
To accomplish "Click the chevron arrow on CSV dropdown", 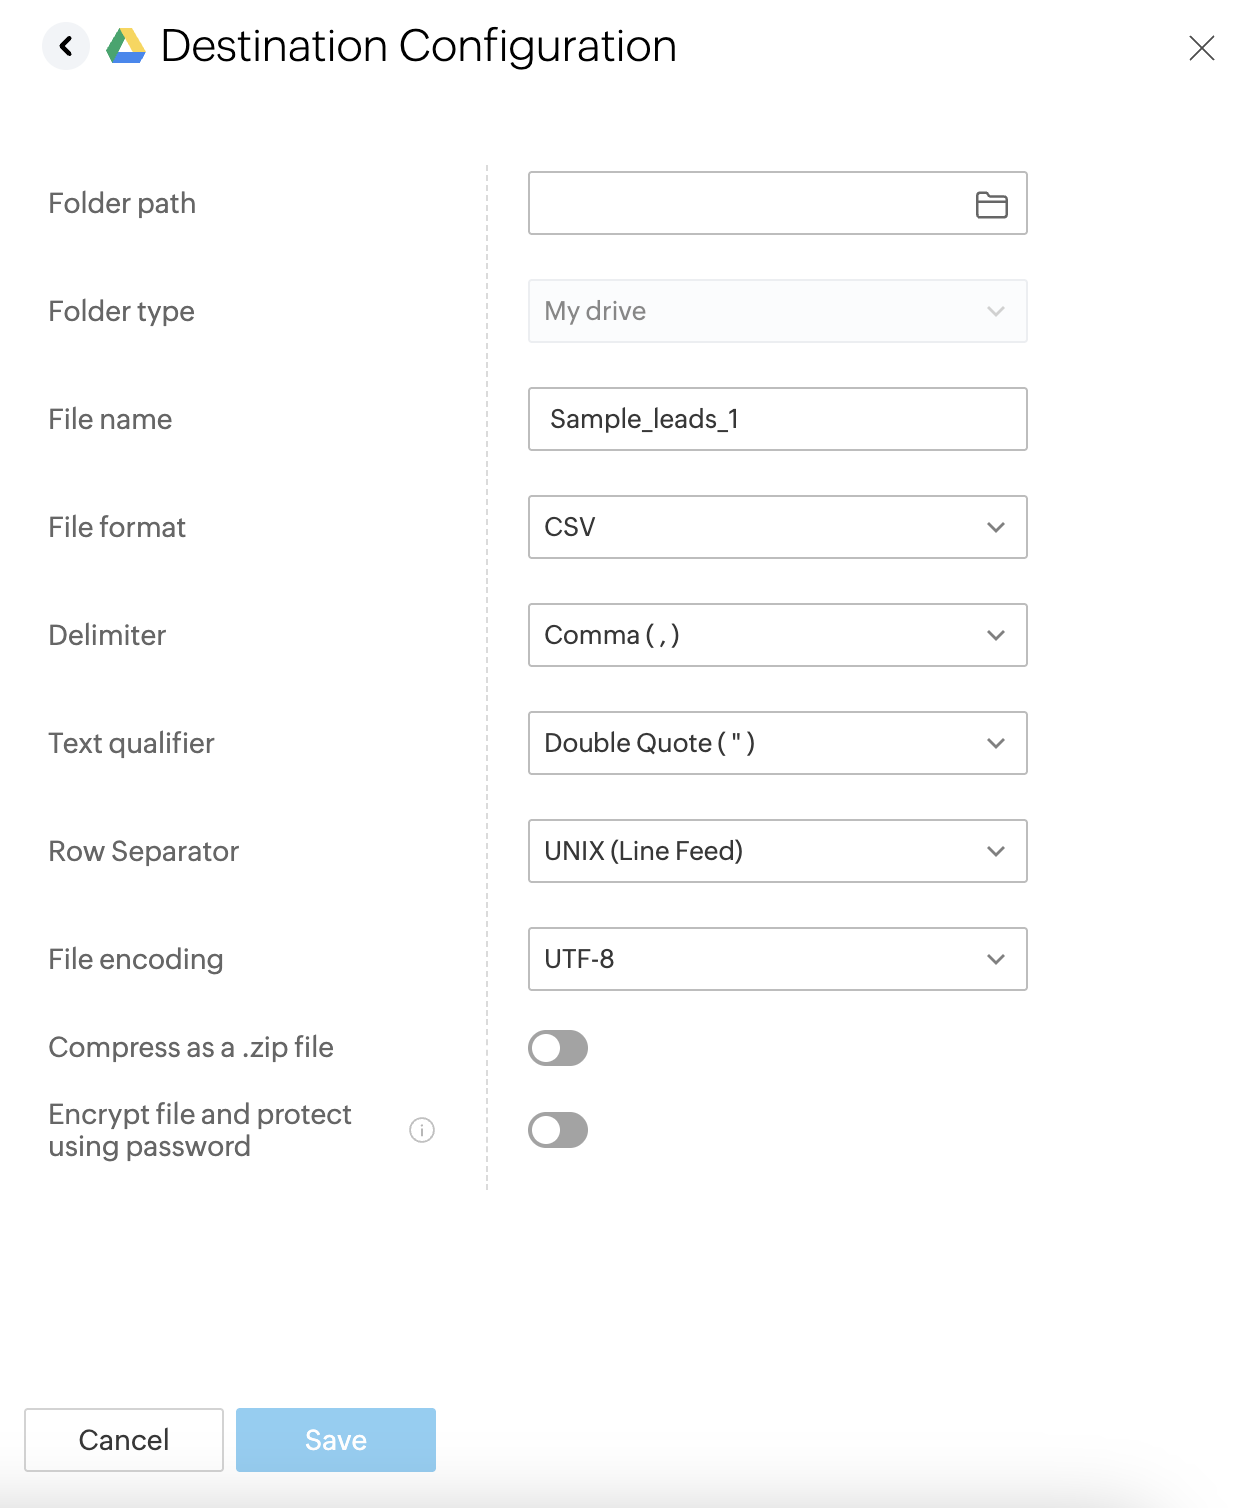I will 996,527.
